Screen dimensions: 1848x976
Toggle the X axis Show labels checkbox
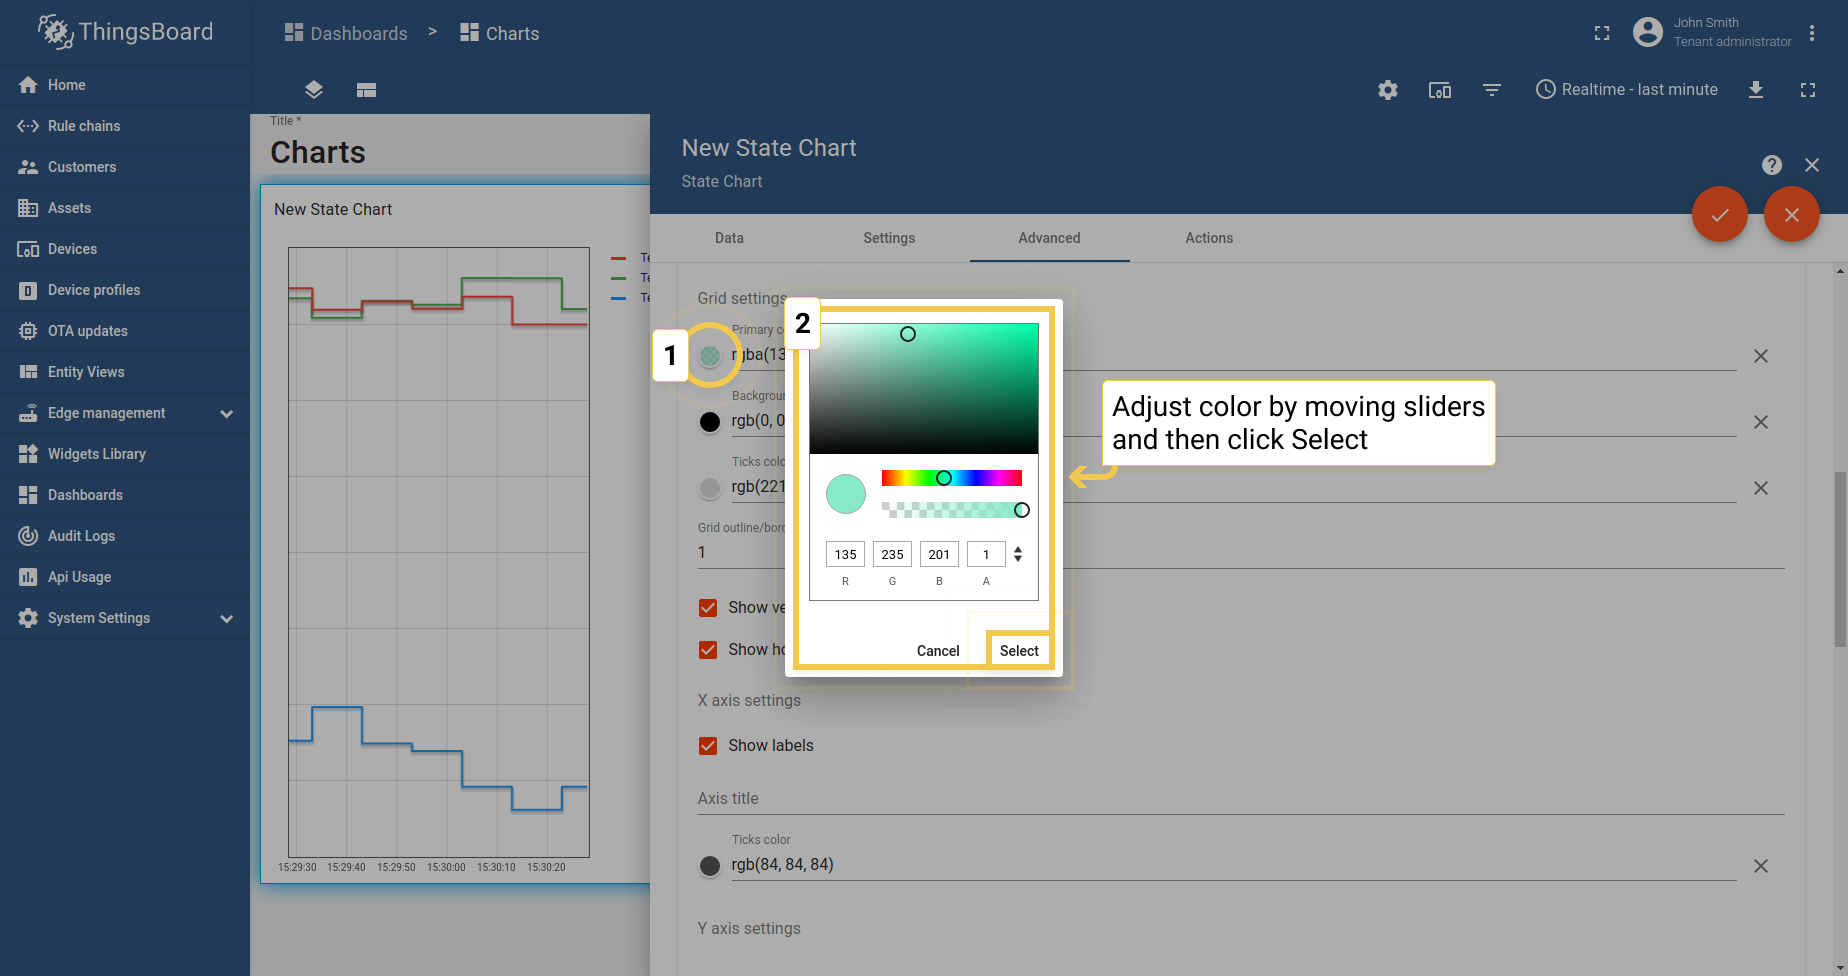708,746
